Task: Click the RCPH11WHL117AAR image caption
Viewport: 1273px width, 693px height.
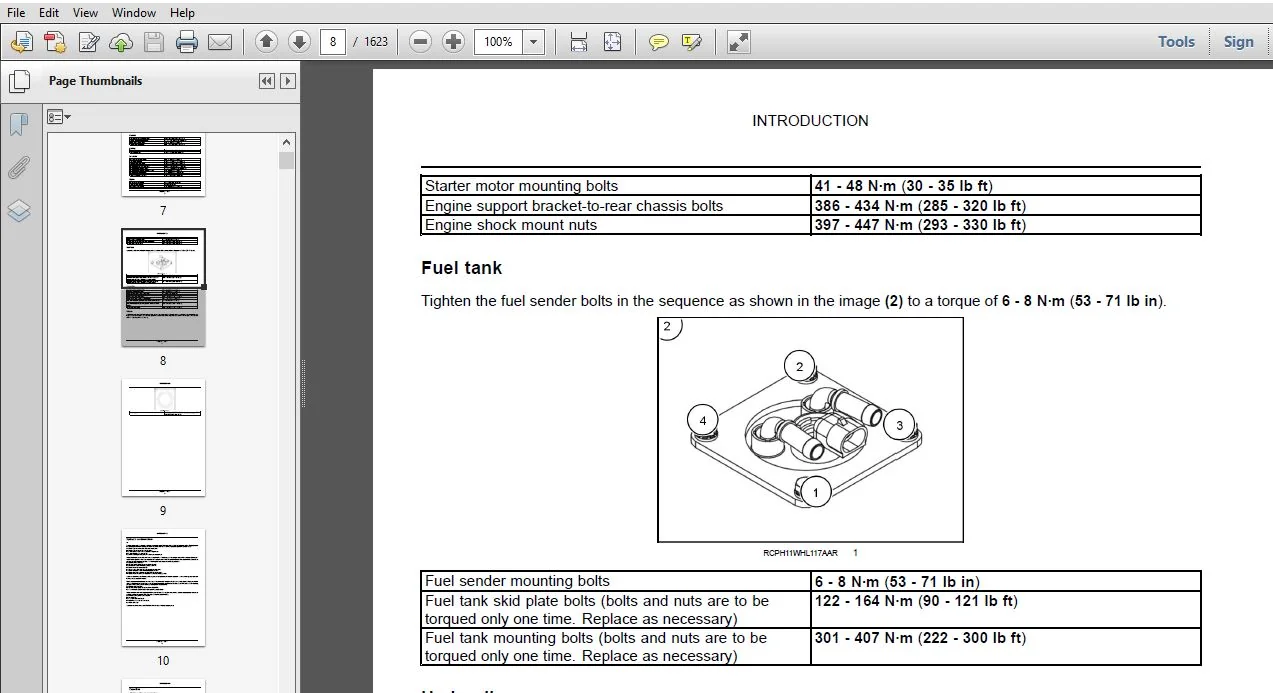Action: point(800,552)
